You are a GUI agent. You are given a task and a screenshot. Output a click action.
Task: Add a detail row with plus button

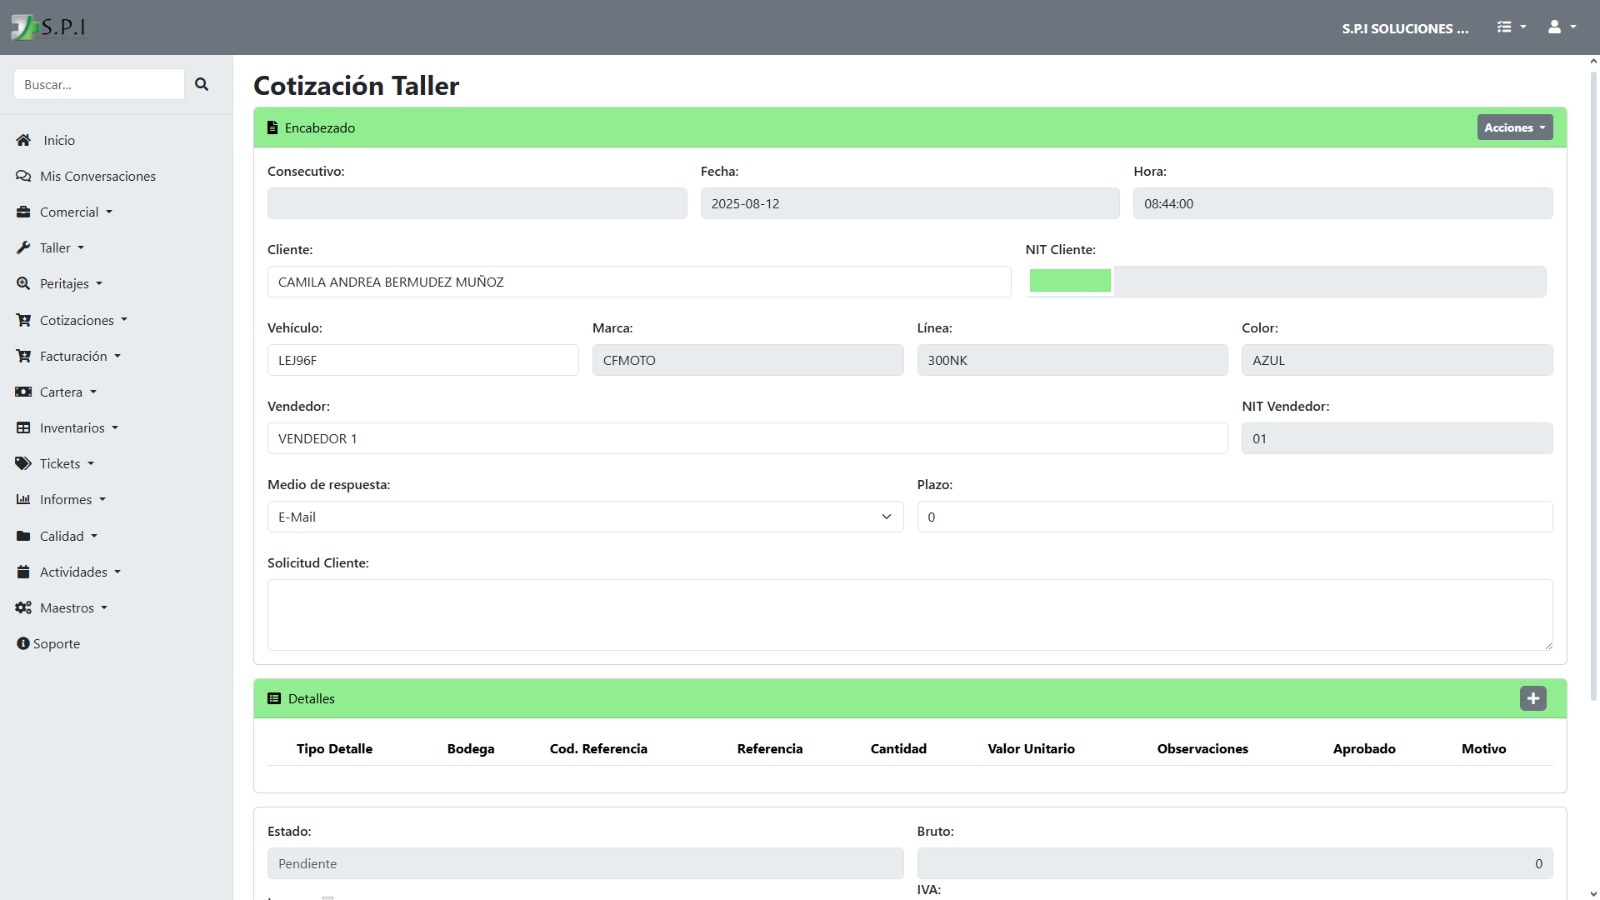[1533, 698]
